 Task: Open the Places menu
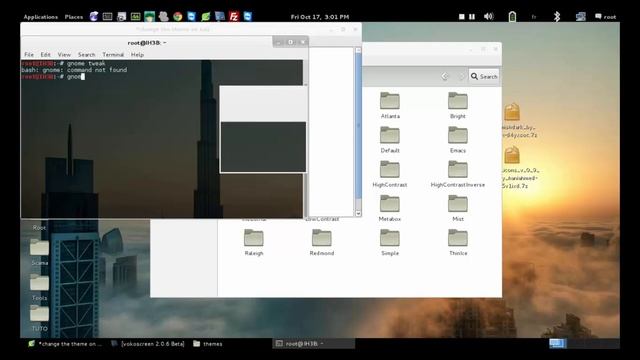coord(73,17)
